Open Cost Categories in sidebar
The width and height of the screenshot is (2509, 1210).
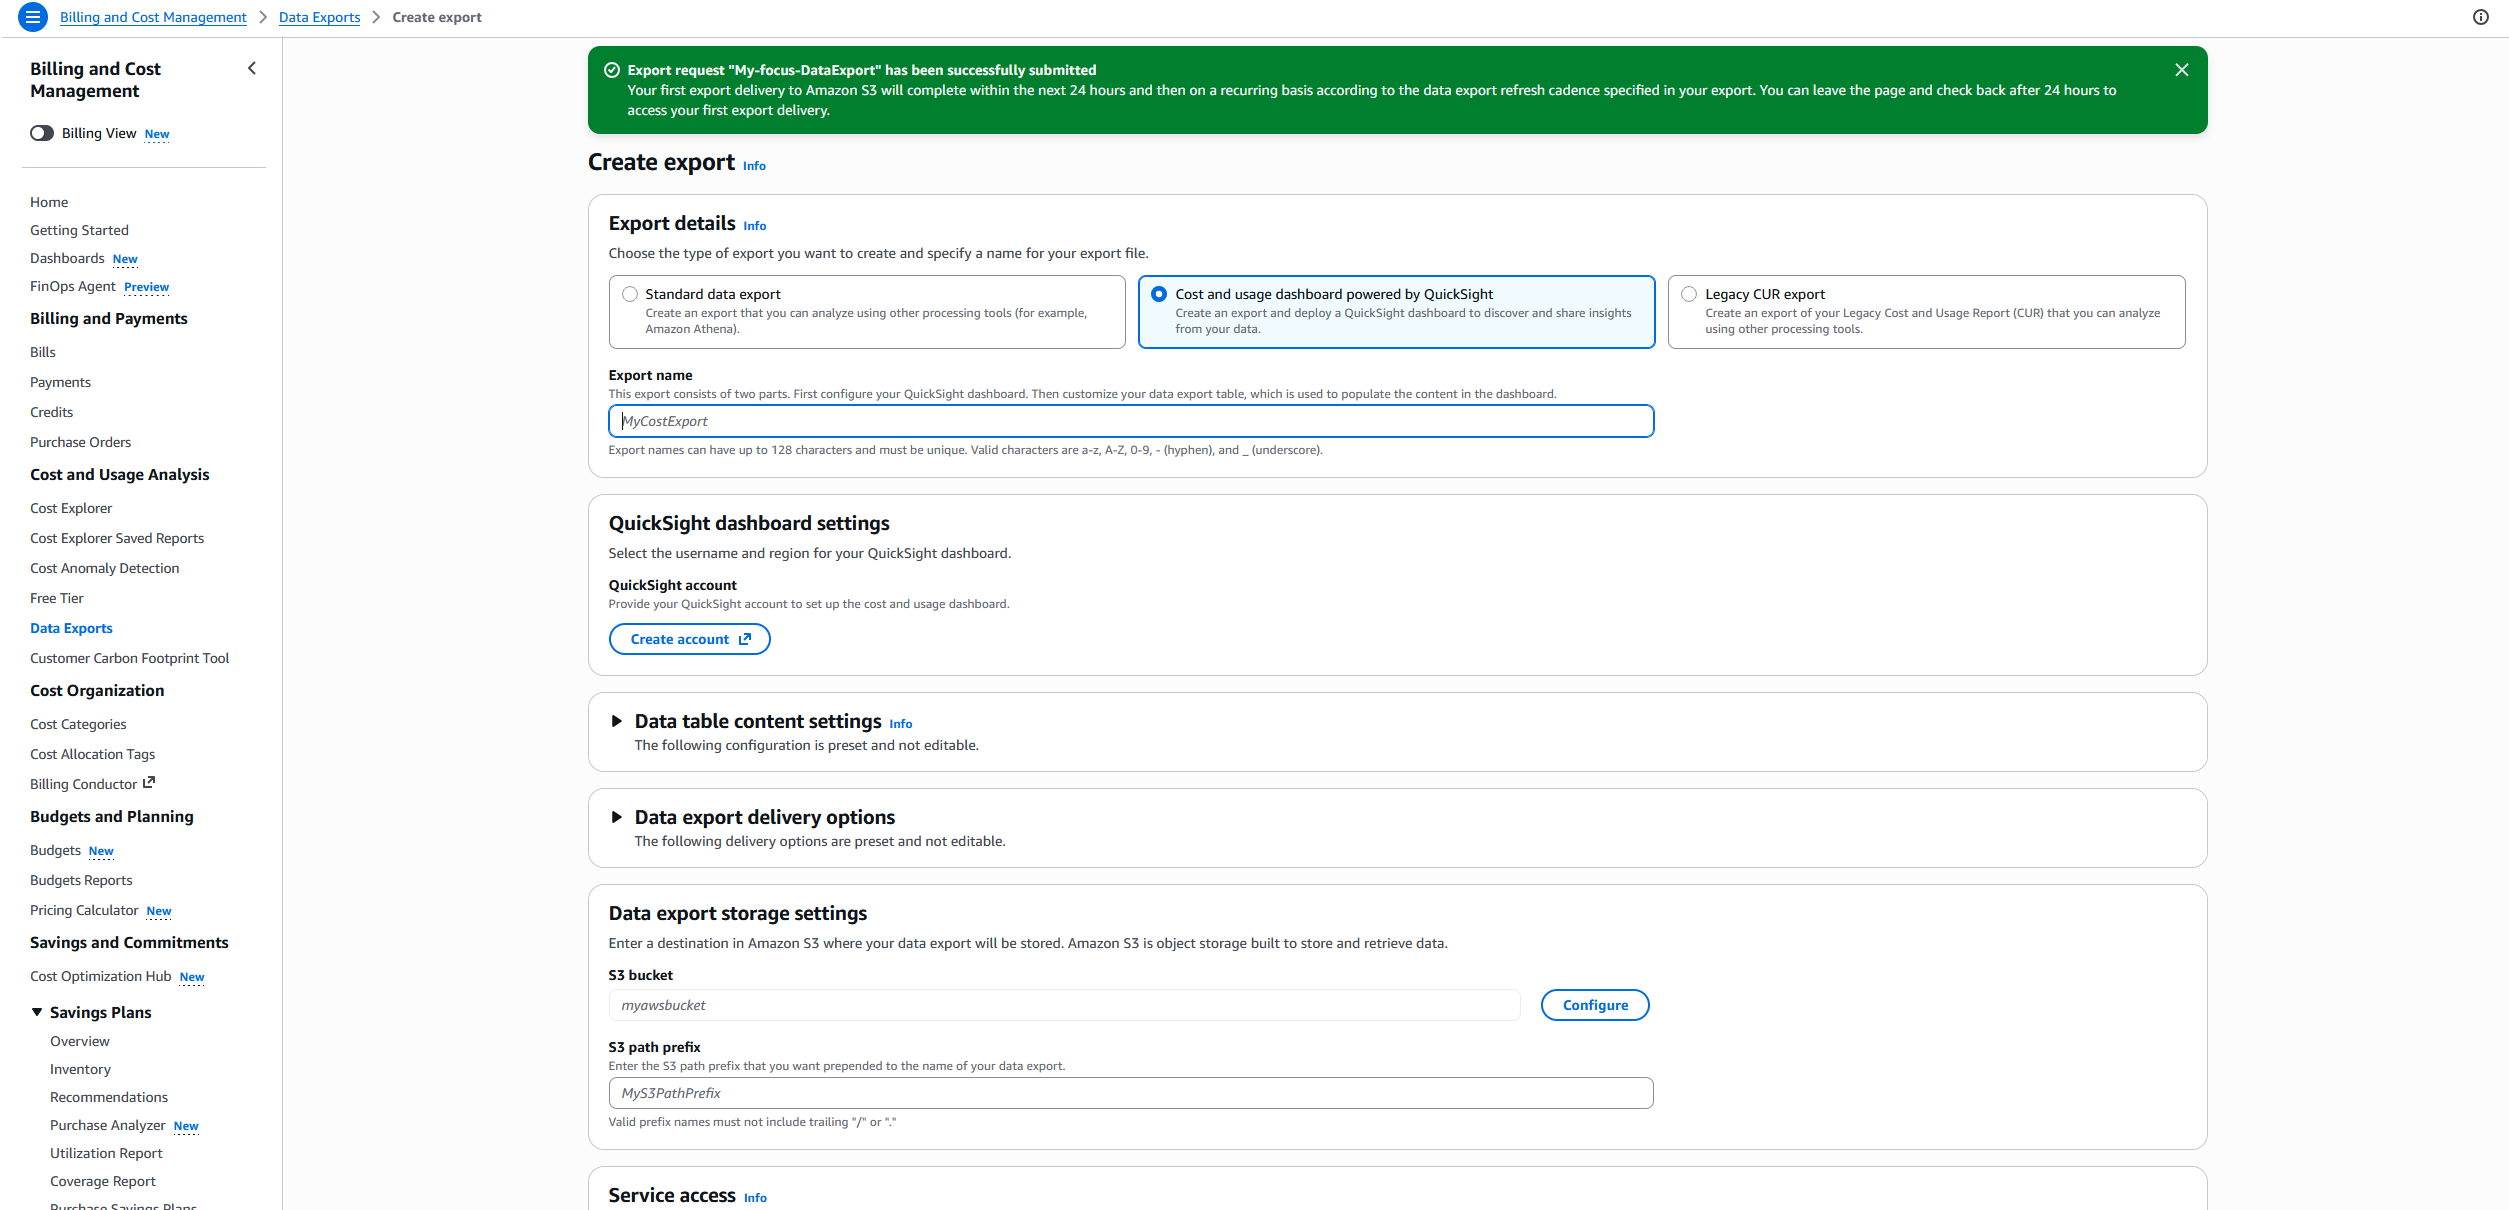[78, 724]
